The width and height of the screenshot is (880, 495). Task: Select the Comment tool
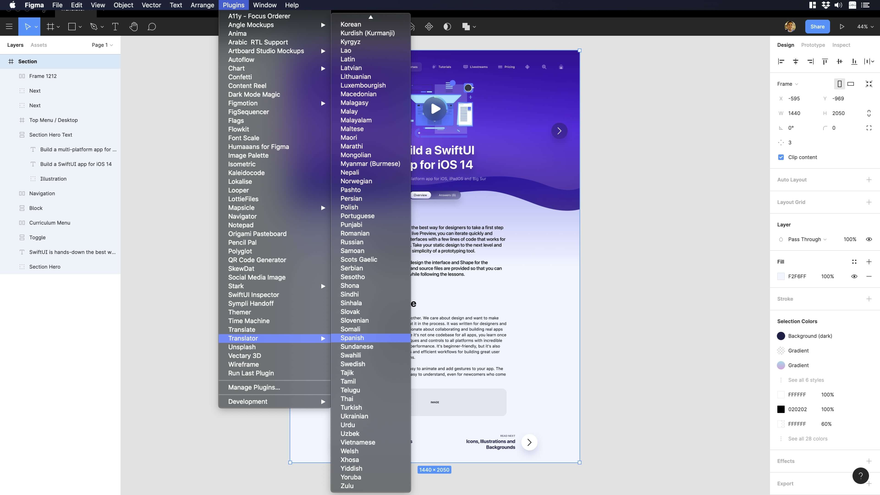click(152, 26)
